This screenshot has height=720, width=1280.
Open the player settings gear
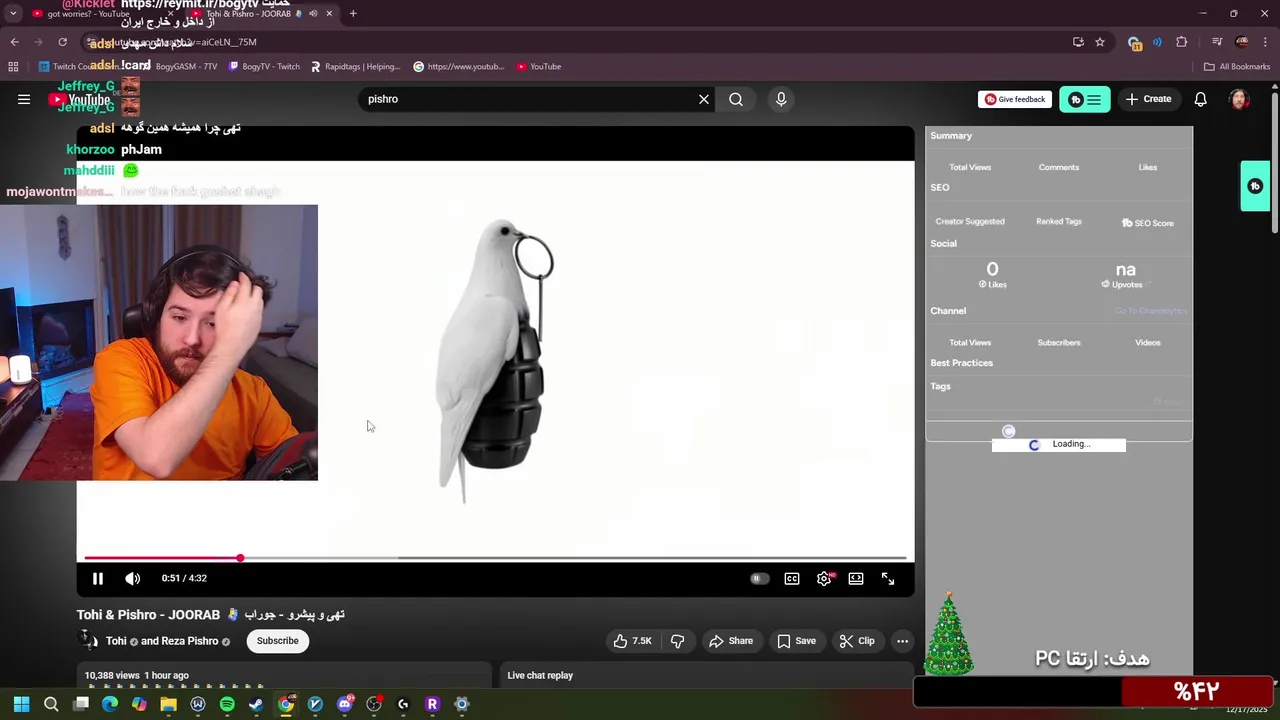coord(824,578)
